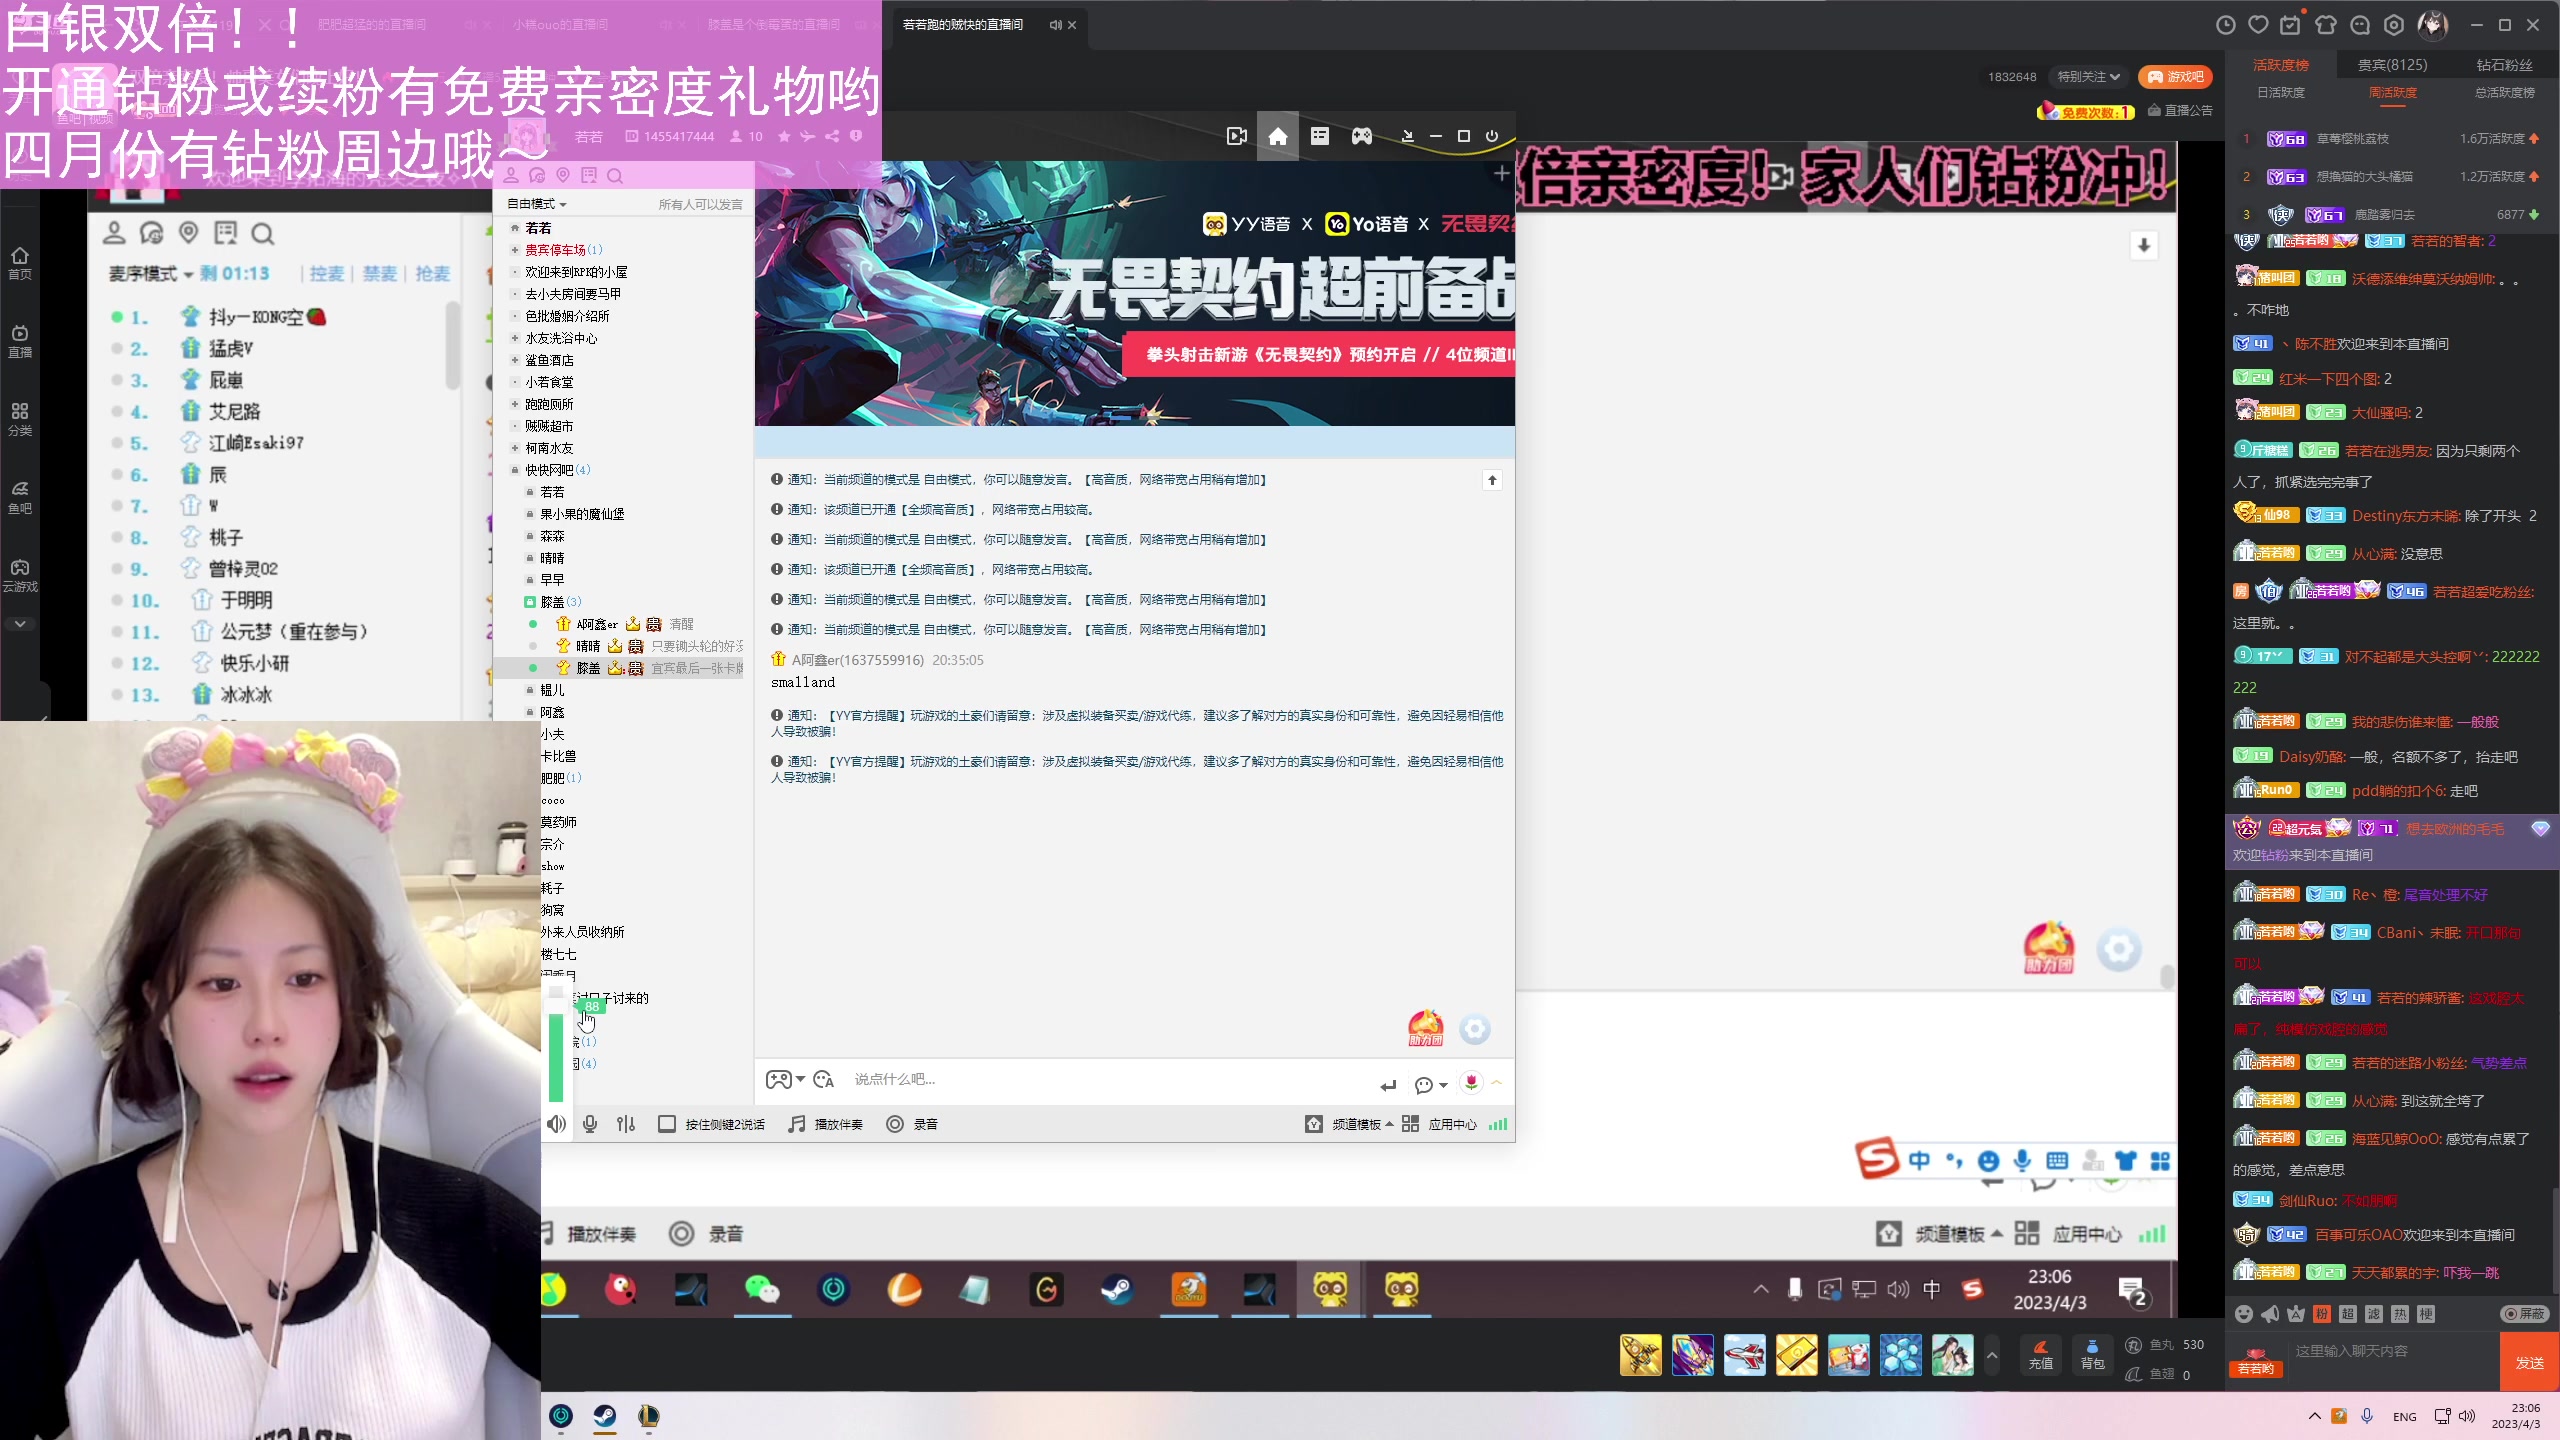Select the 周活跃度 sub-tab
Image resolution: width=2560 pixels, height=1440 pixels.
2392,93
